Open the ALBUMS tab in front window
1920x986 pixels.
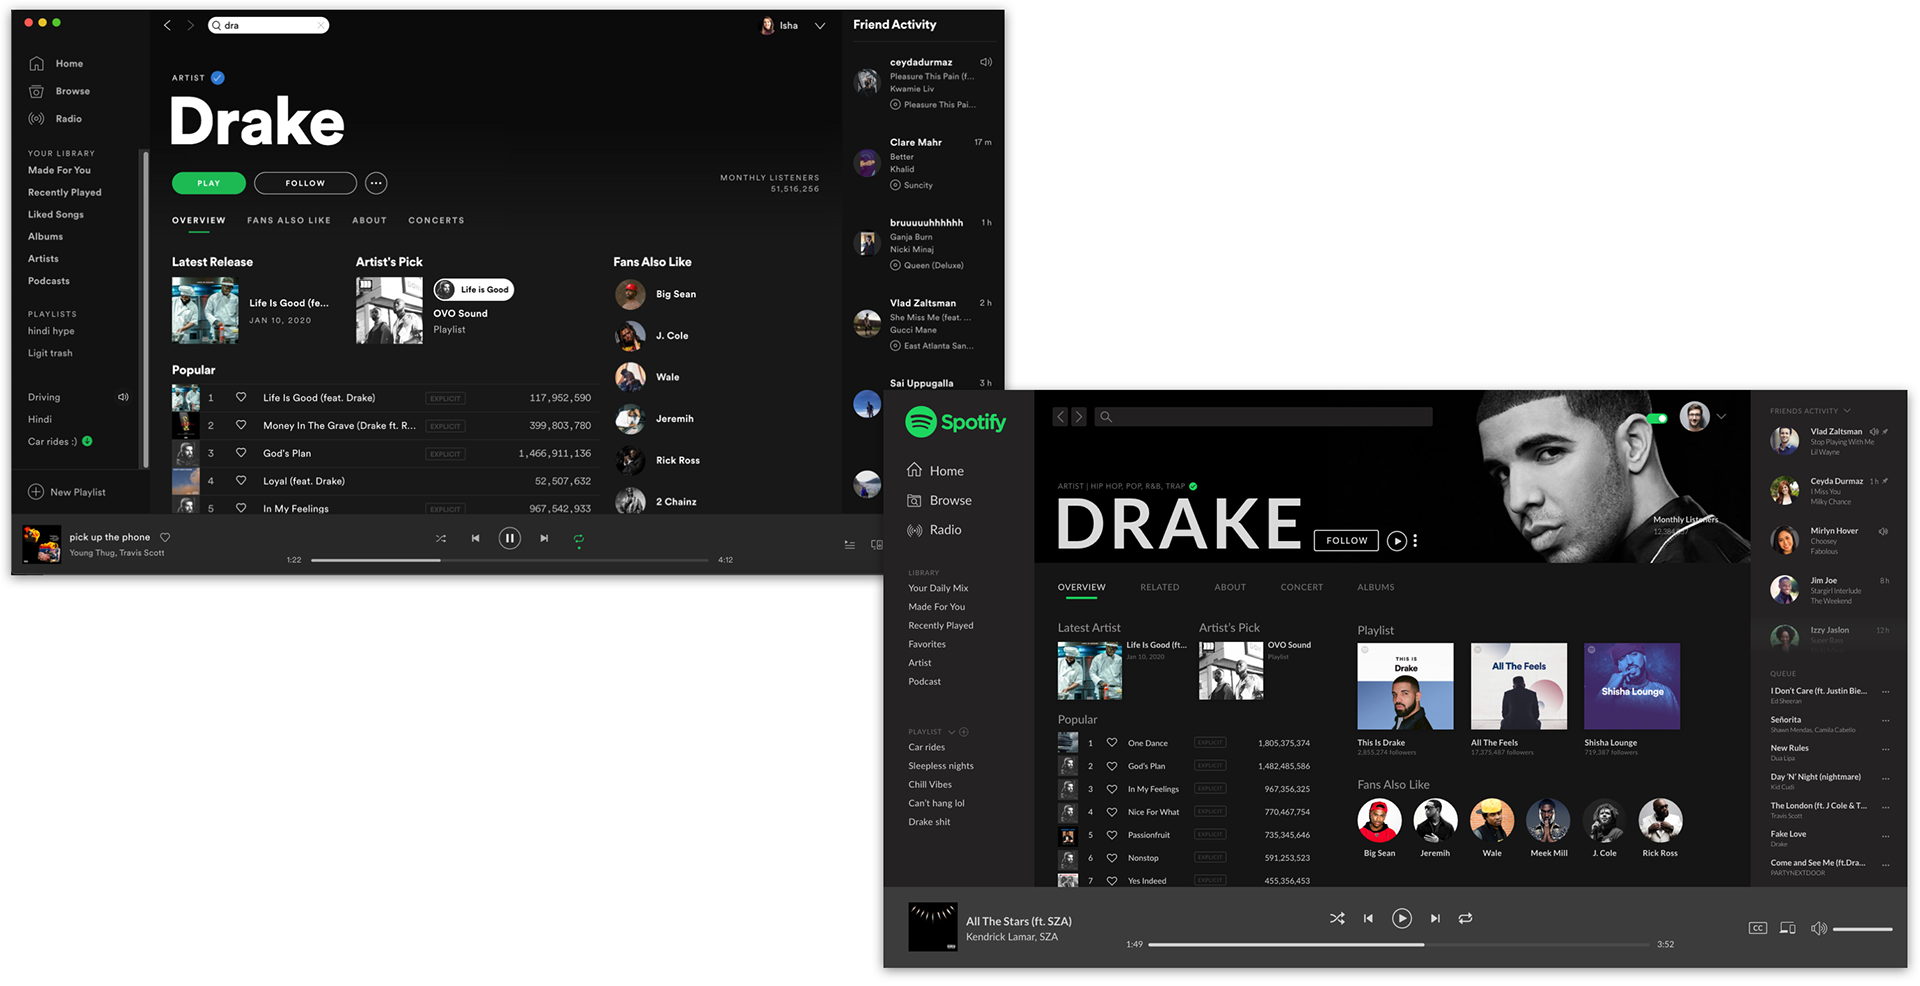tap(1375, 587)
